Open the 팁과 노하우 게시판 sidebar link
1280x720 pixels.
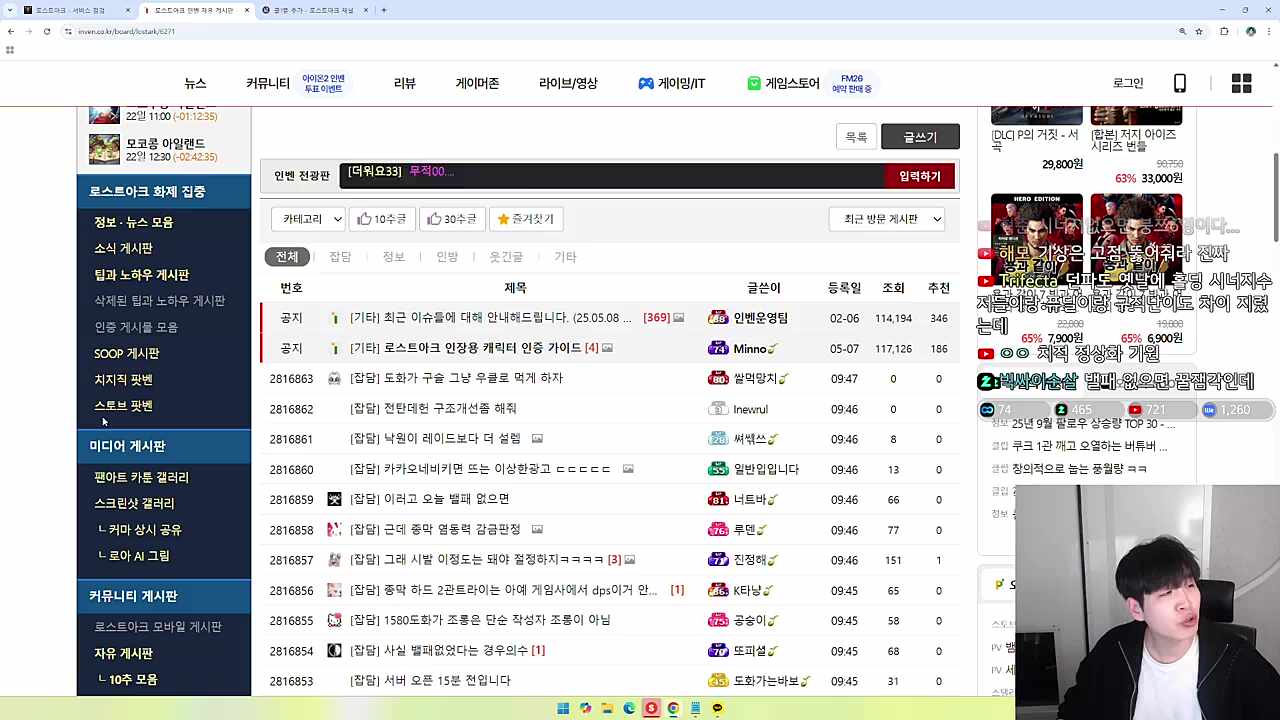(x=141, y=275)
